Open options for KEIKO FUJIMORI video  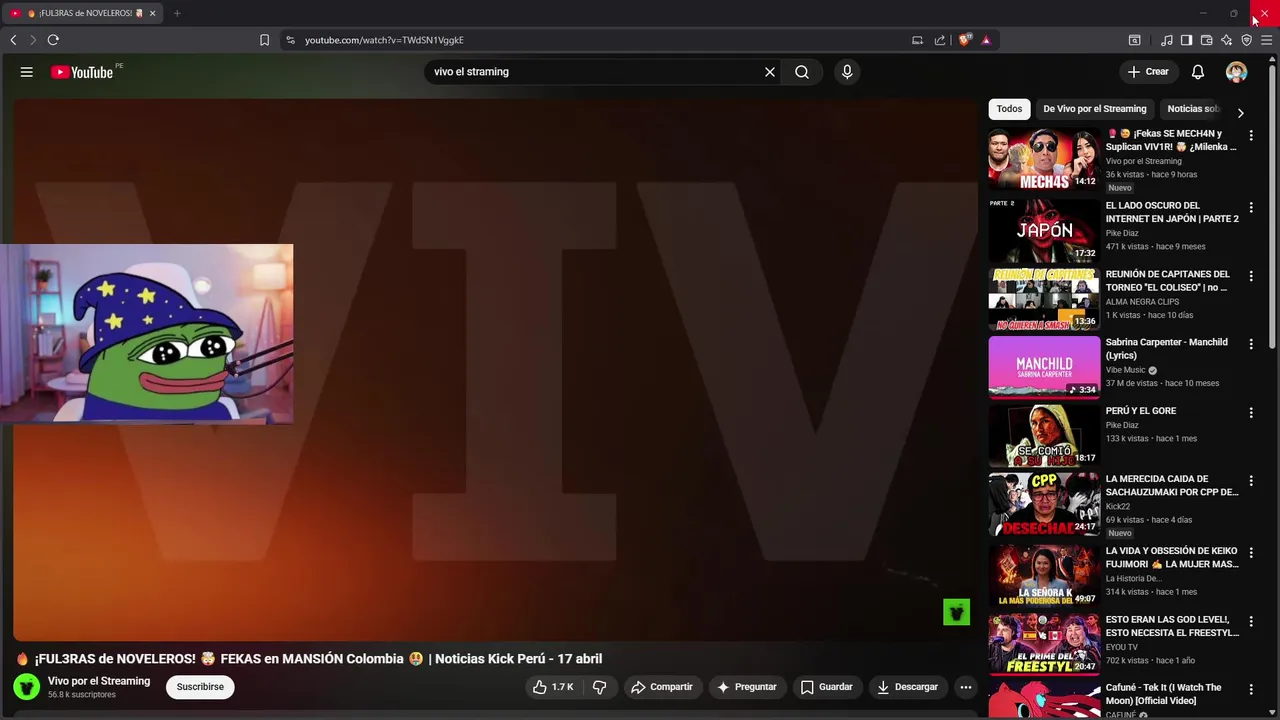pos(1250,552)
